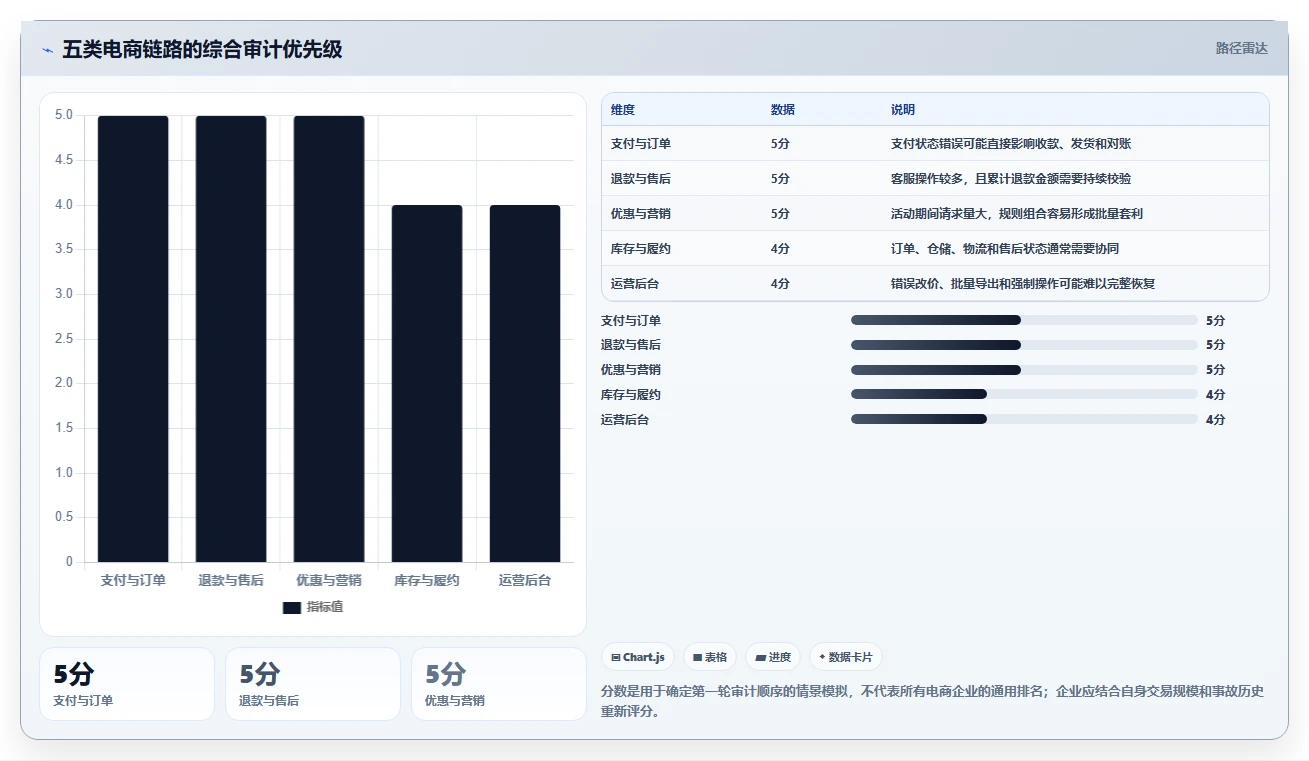
Task: Click the 退款与售后 progress bar
Action: pos(1024,345)
